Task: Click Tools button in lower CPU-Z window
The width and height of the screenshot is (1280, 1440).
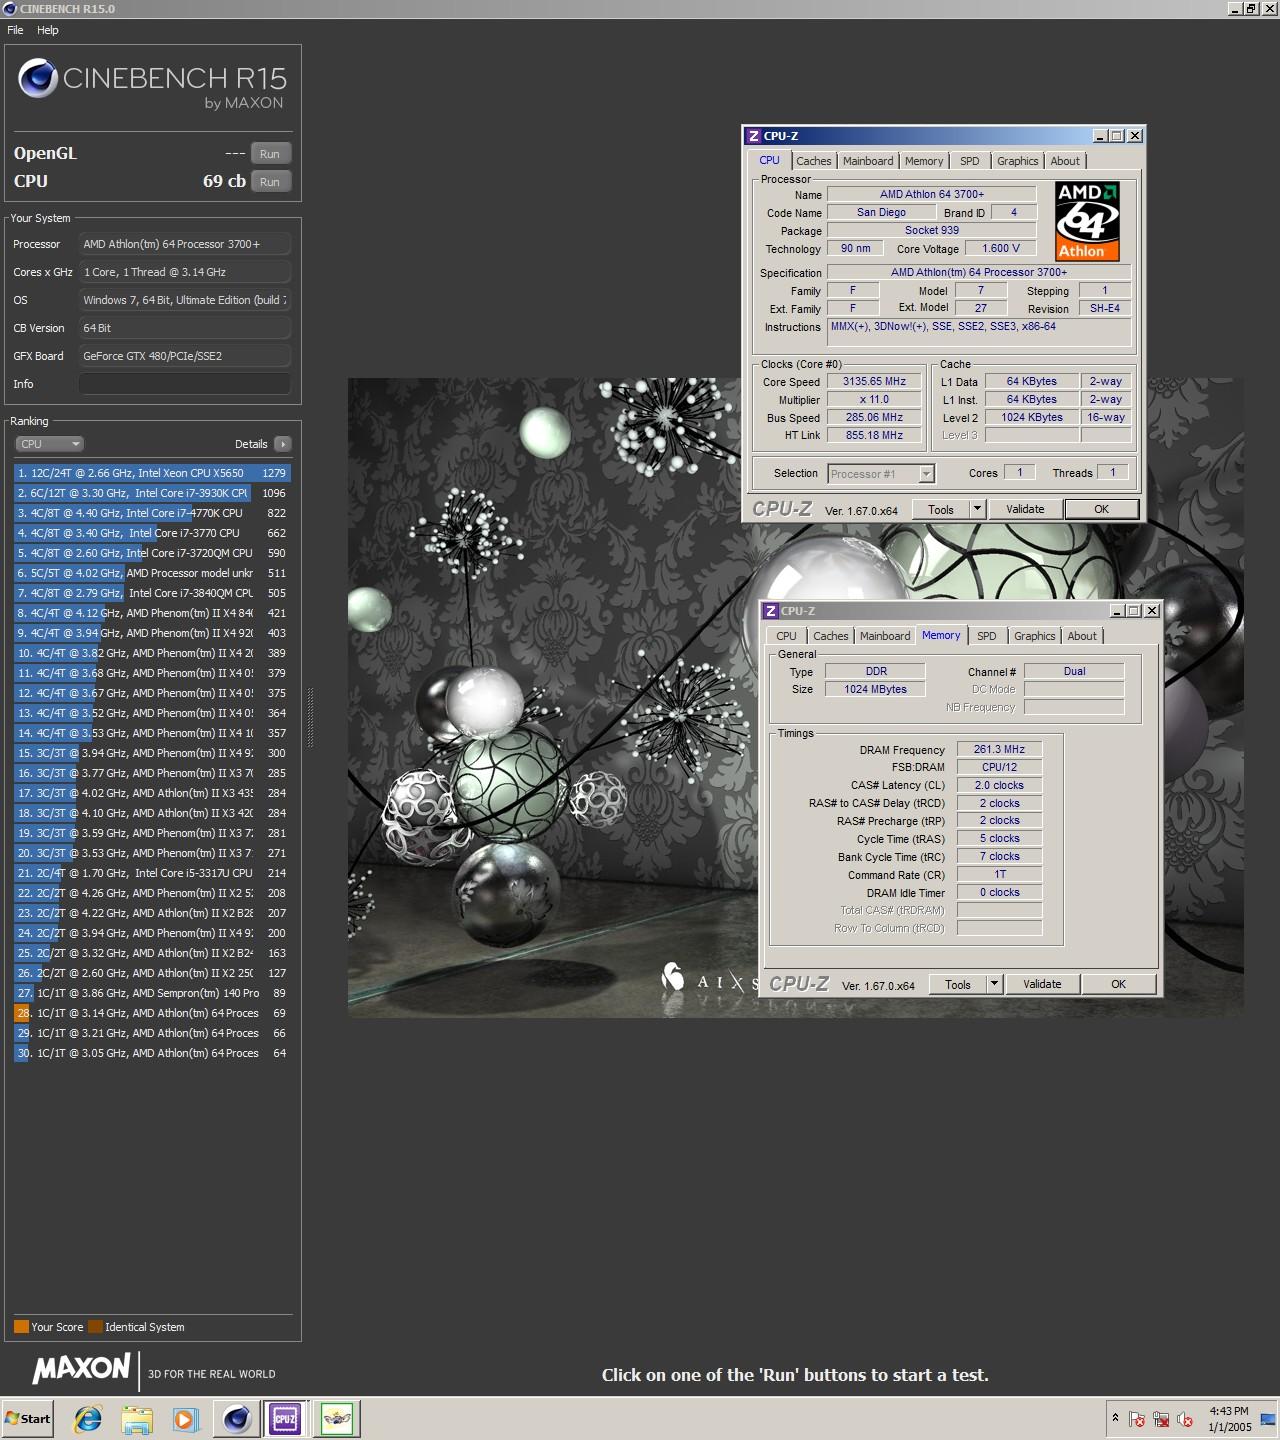Action: (x=958, y=985)
